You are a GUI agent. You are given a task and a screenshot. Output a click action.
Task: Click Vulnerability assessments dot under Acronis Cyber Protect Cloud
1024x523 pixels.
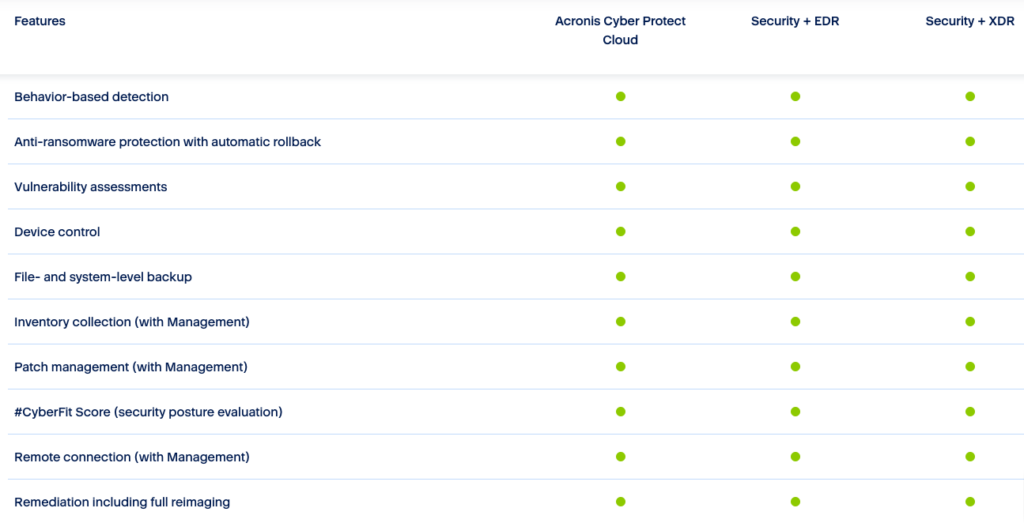(620, 187)
